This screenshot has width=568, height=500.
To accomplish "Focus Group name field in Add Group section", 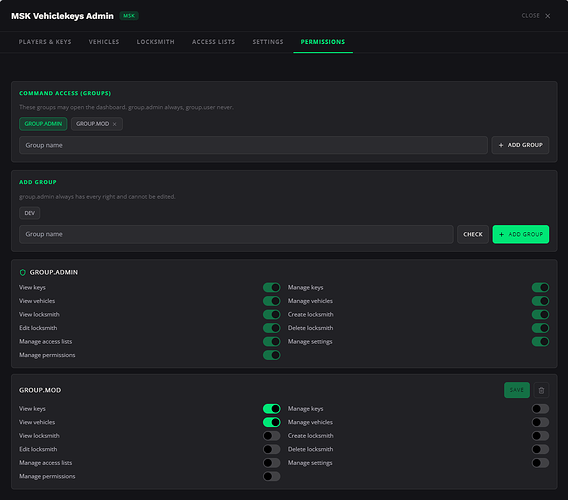I will 236,234.
